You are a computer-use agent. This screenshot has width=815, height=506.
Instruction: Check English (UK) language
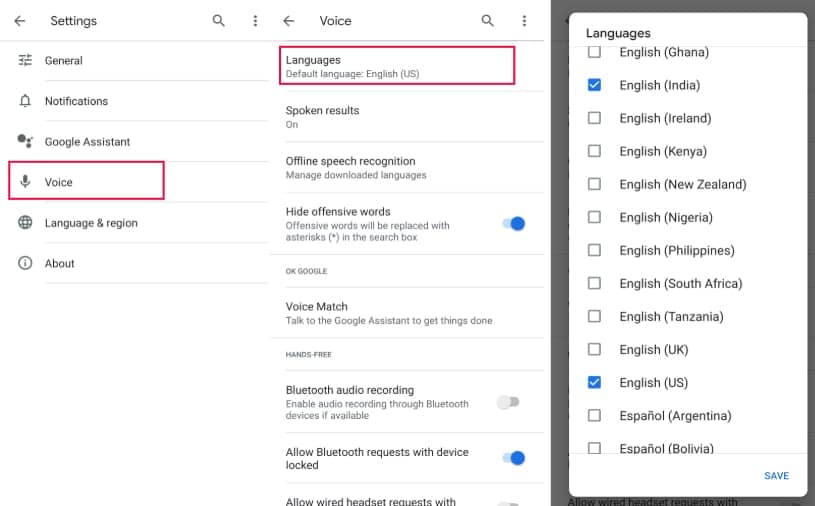pyautogui.click(x=594, y=349)
